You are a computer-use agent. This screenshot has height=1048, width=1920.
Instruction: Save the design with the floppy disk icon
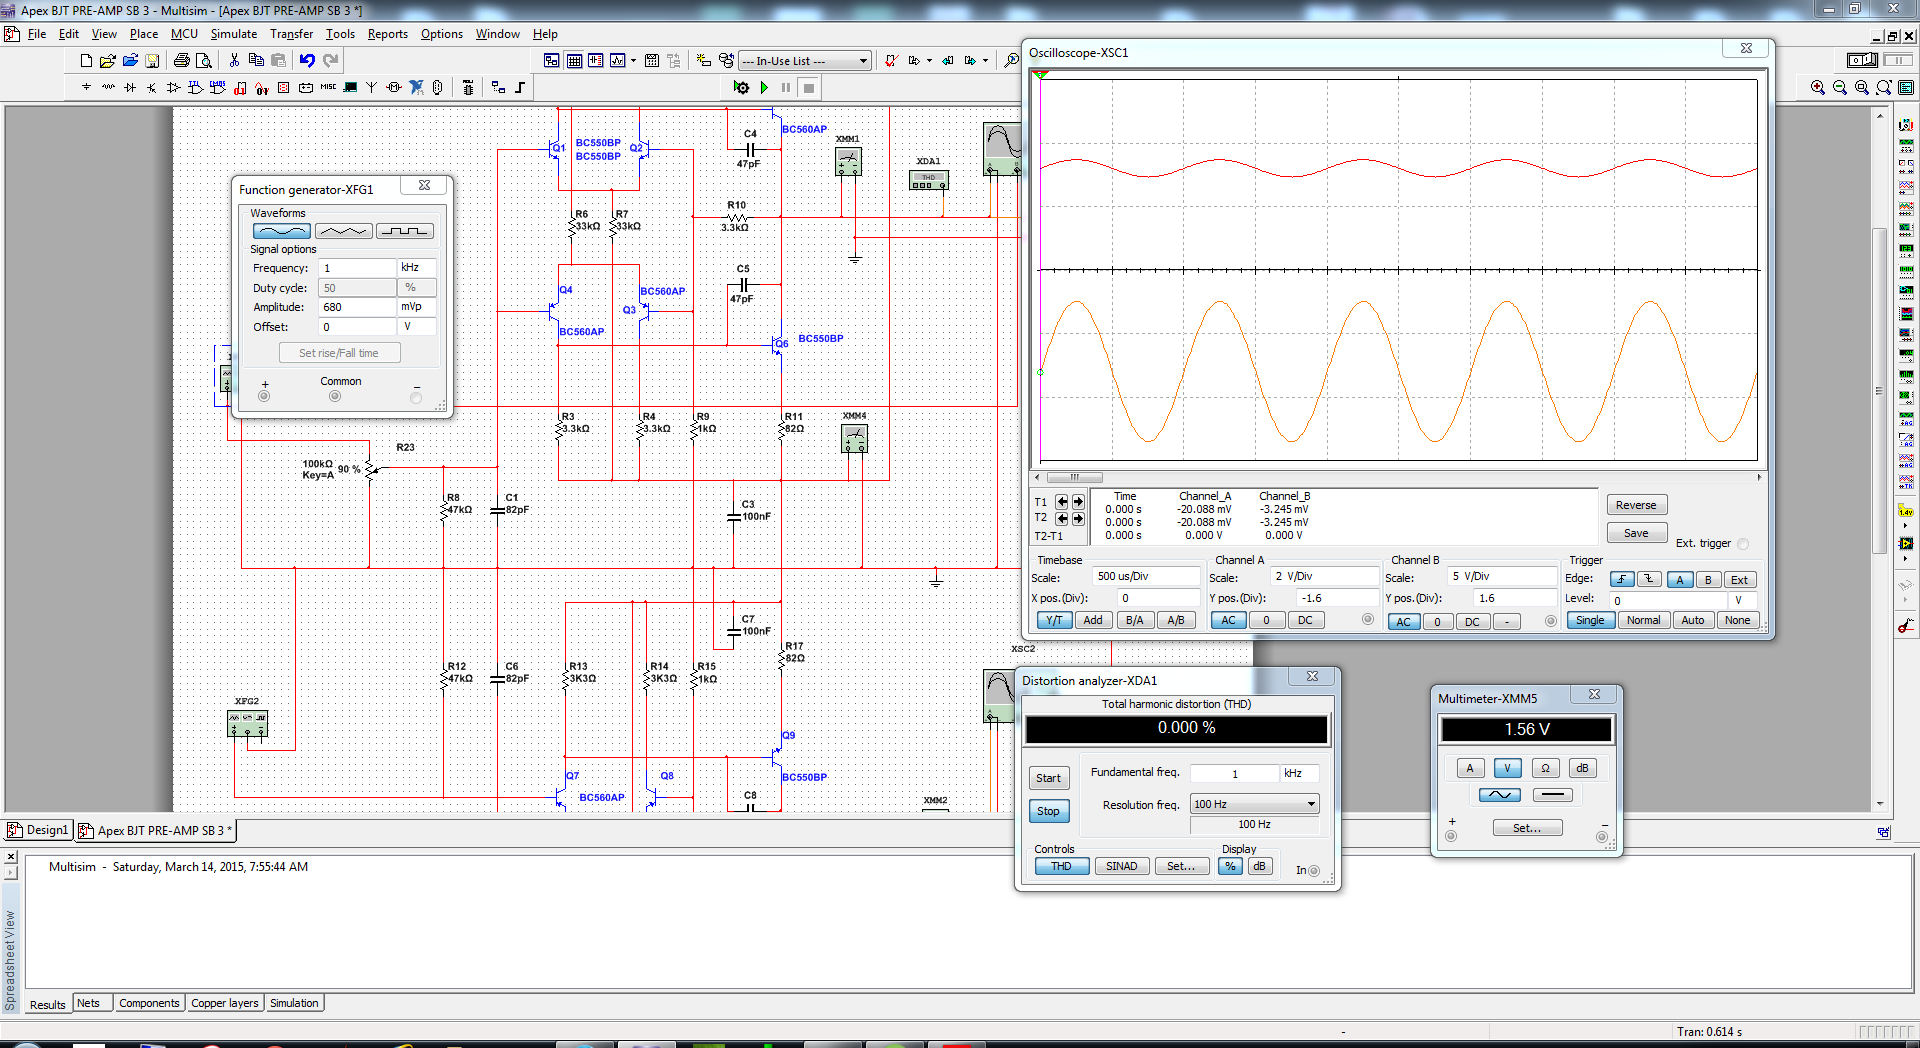pyautogui.click(x=152, y=61)
